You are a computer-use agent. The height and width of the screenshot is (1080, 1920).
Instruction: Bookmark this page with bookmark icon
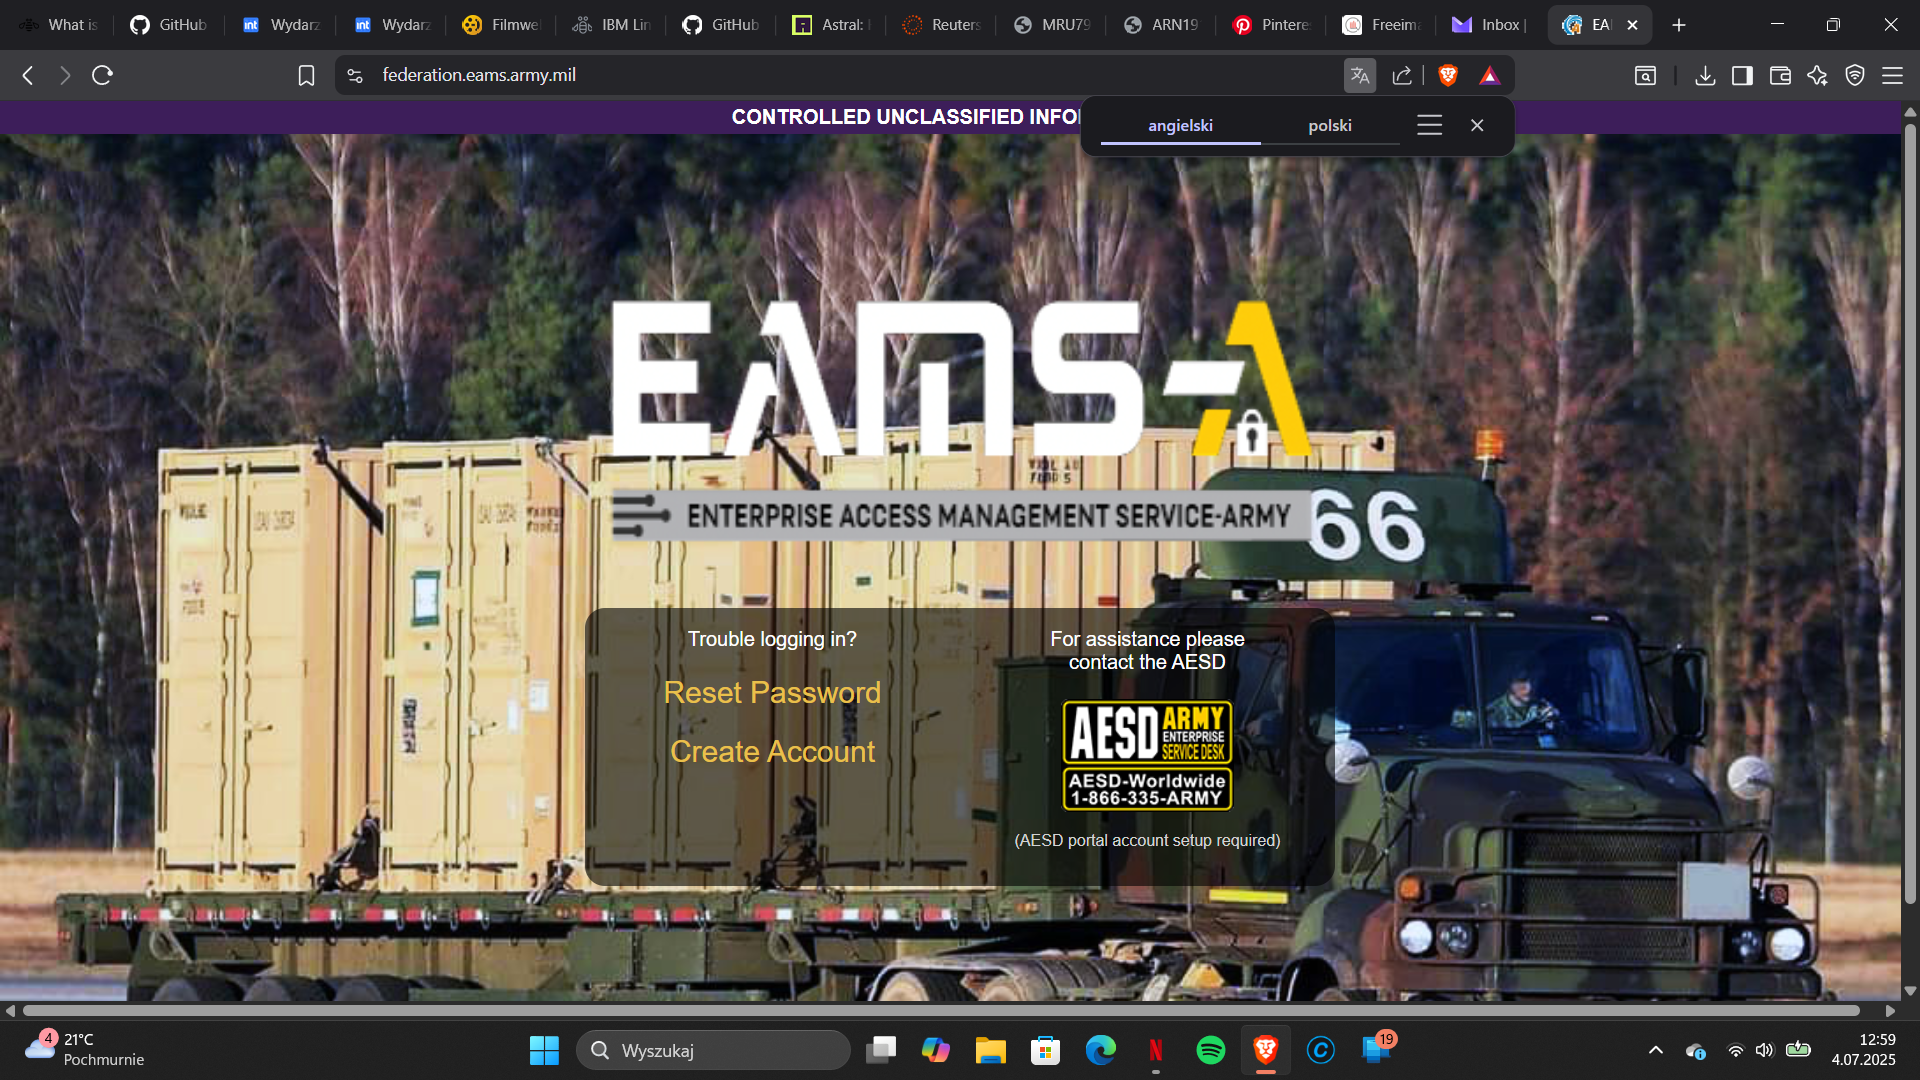tap(306, 75)
